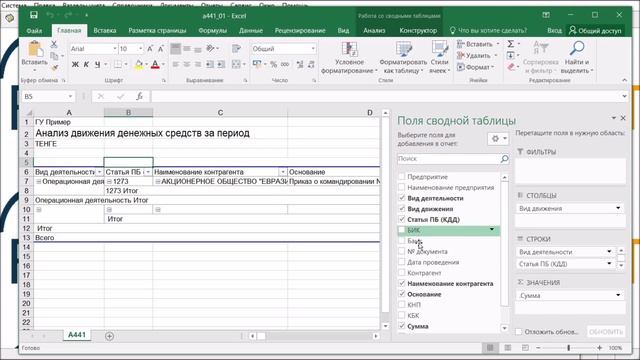This screenshot has height=360, width=640.
Task: Click the formula bar input
Action: pyautogui.click(x=386, y=96)
